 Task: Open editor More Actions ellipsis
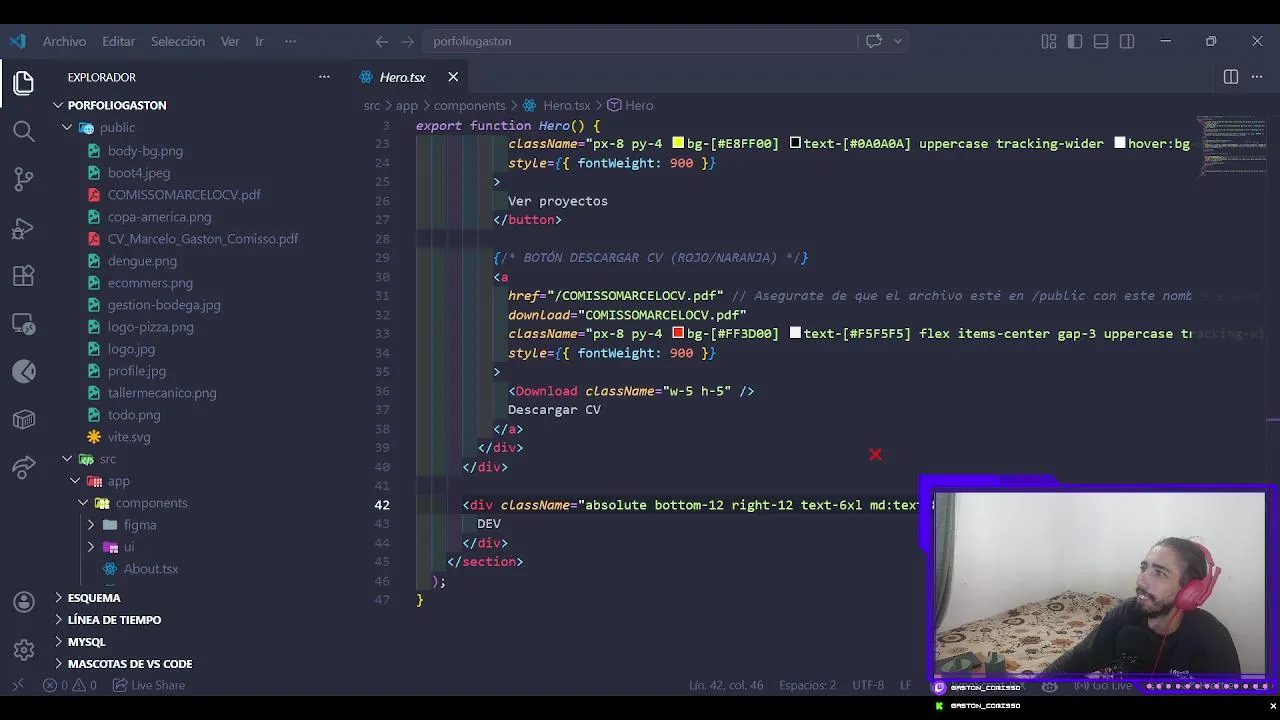point(1257,77)
